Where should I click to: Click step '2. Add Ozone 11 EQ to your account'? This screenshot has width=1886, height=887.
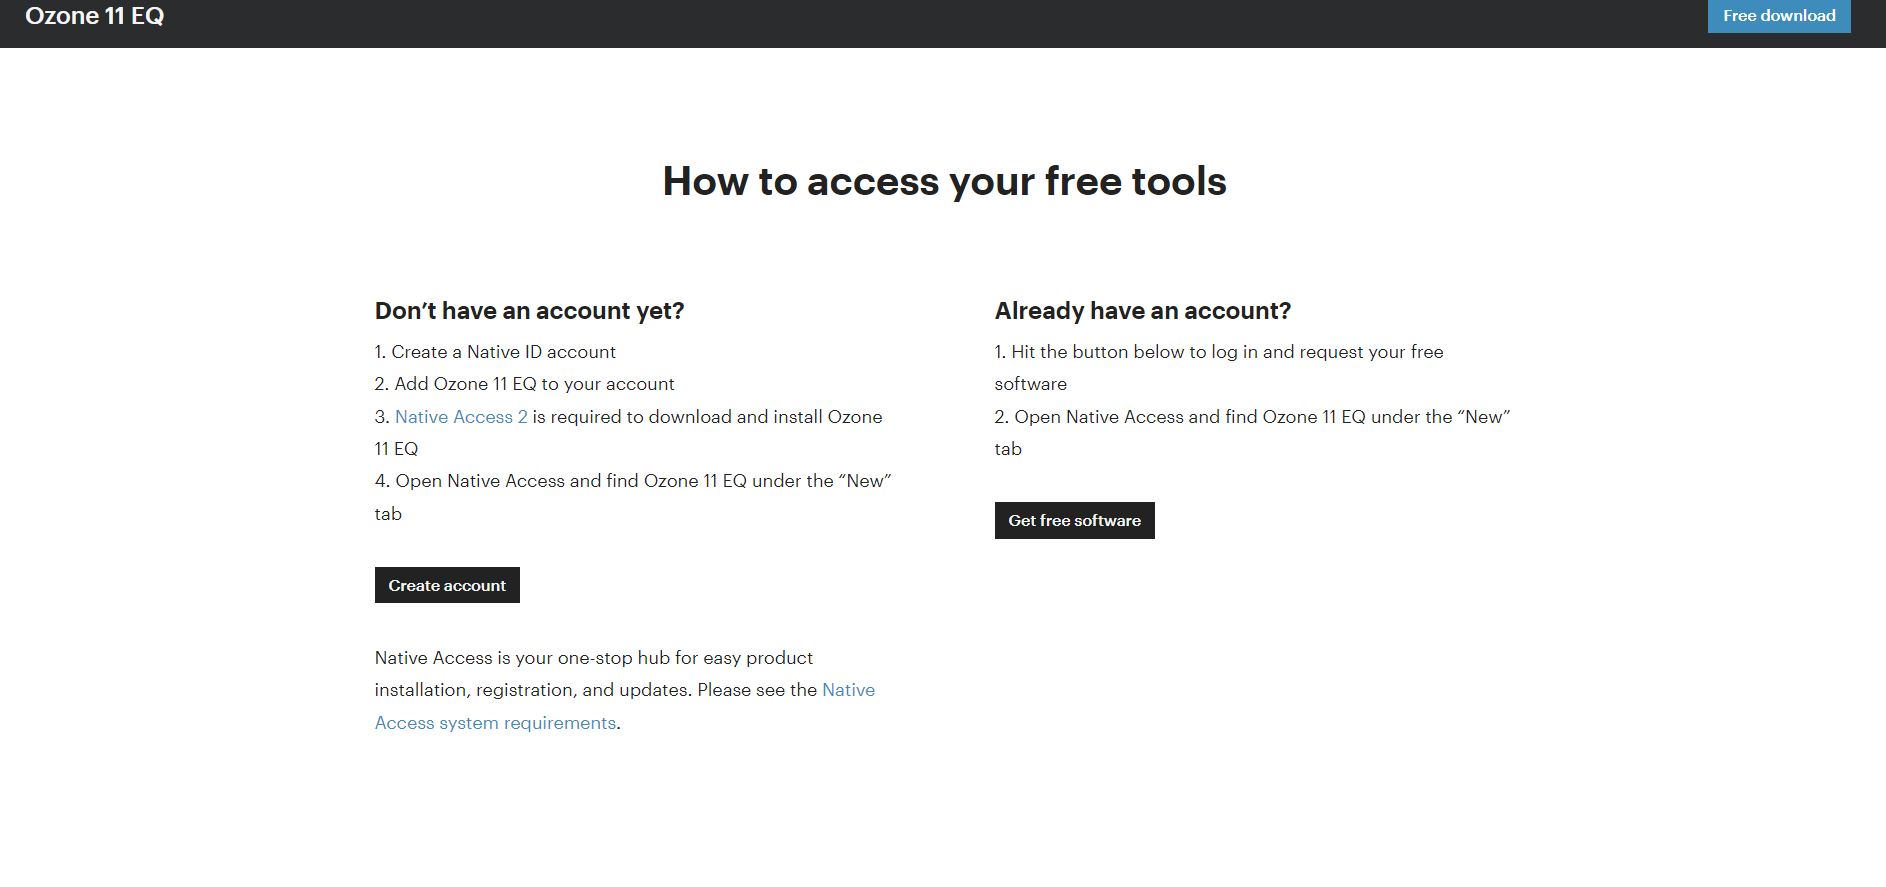524,384
